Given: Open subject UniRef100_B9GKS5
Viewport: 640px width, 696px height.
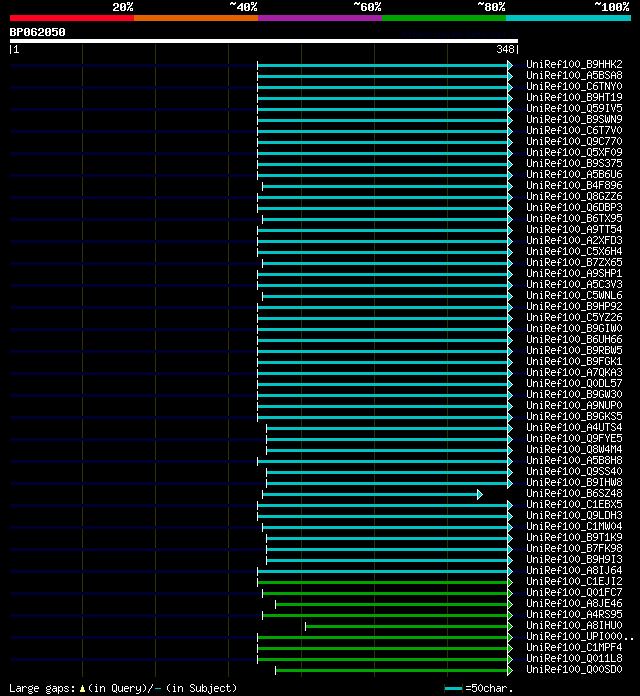Looking at the screenshot, I should [x=574, y=417].
